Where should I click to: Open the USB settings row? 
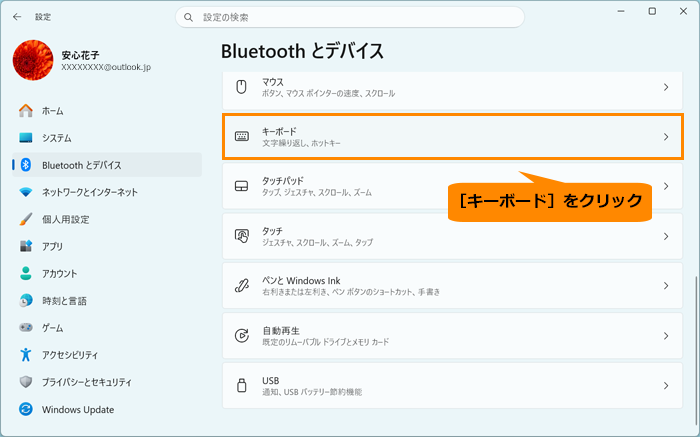[x=453, y=385]
